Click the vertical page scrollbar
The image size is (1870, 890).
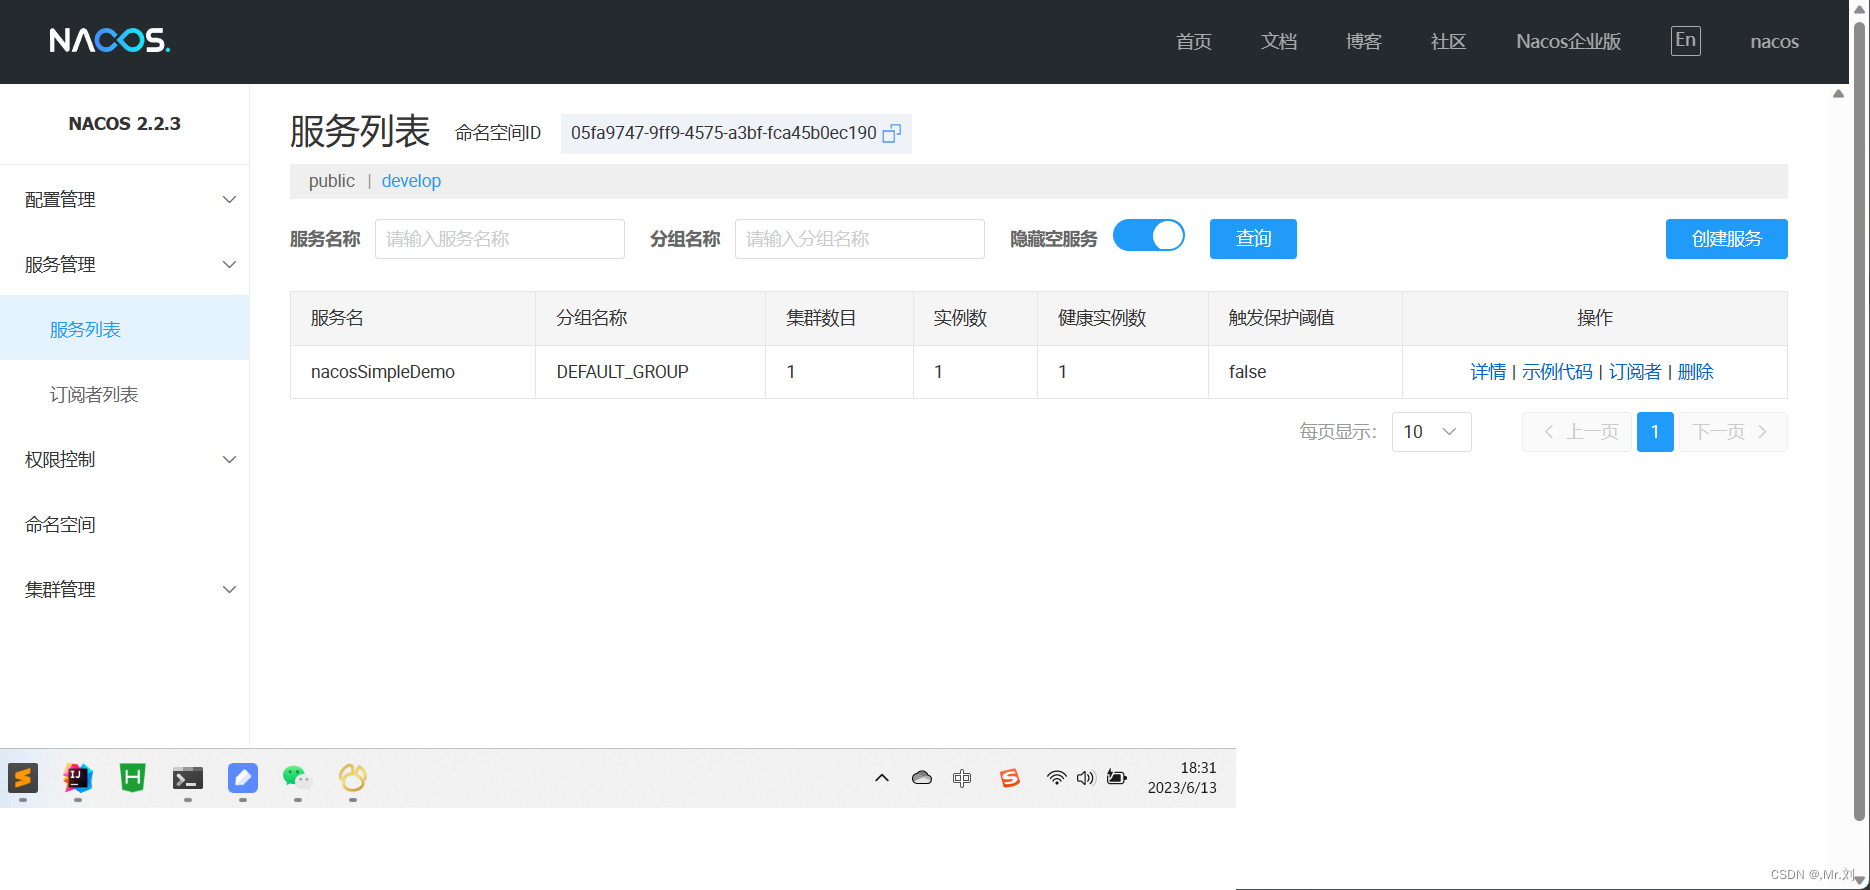(1859, 420)
